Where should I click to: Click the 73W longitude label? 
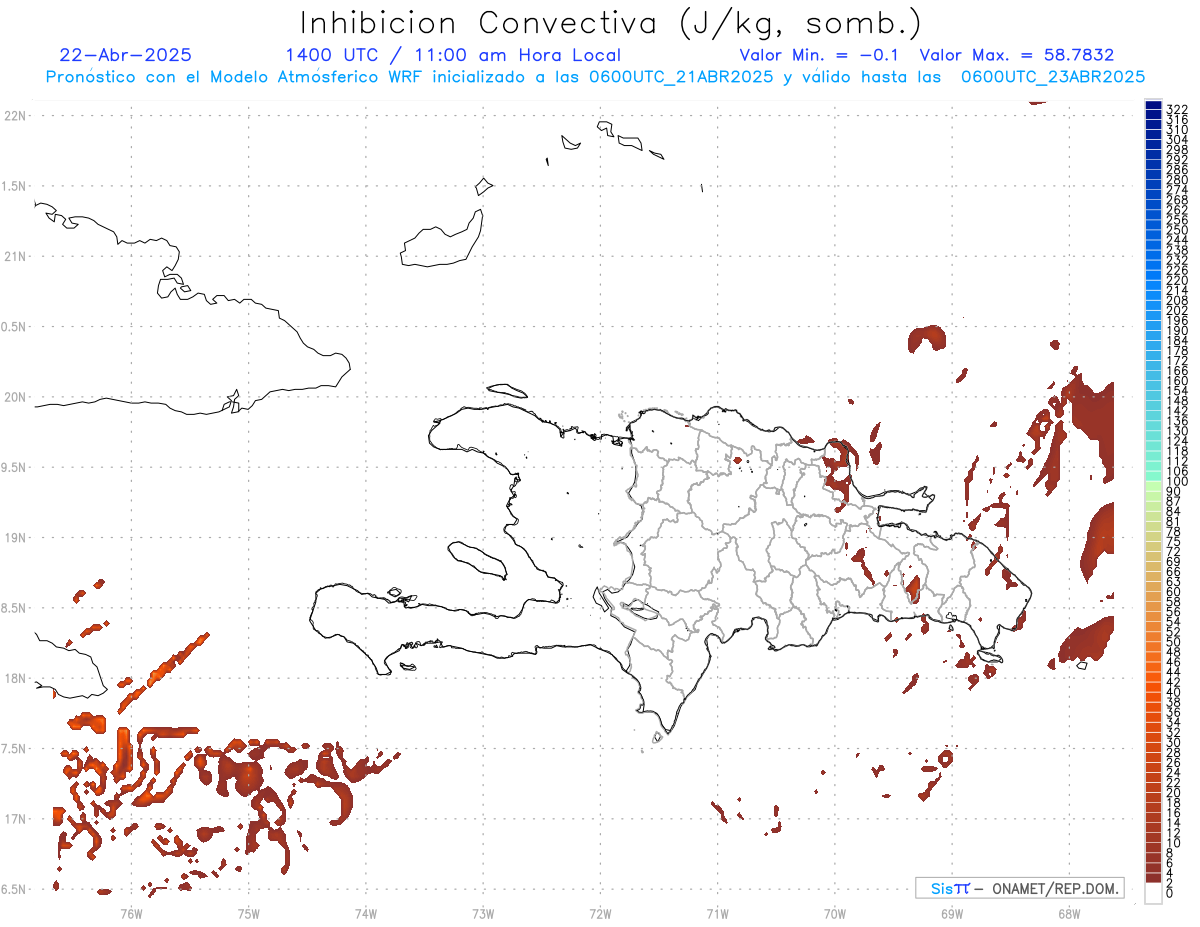pos(483,912)
